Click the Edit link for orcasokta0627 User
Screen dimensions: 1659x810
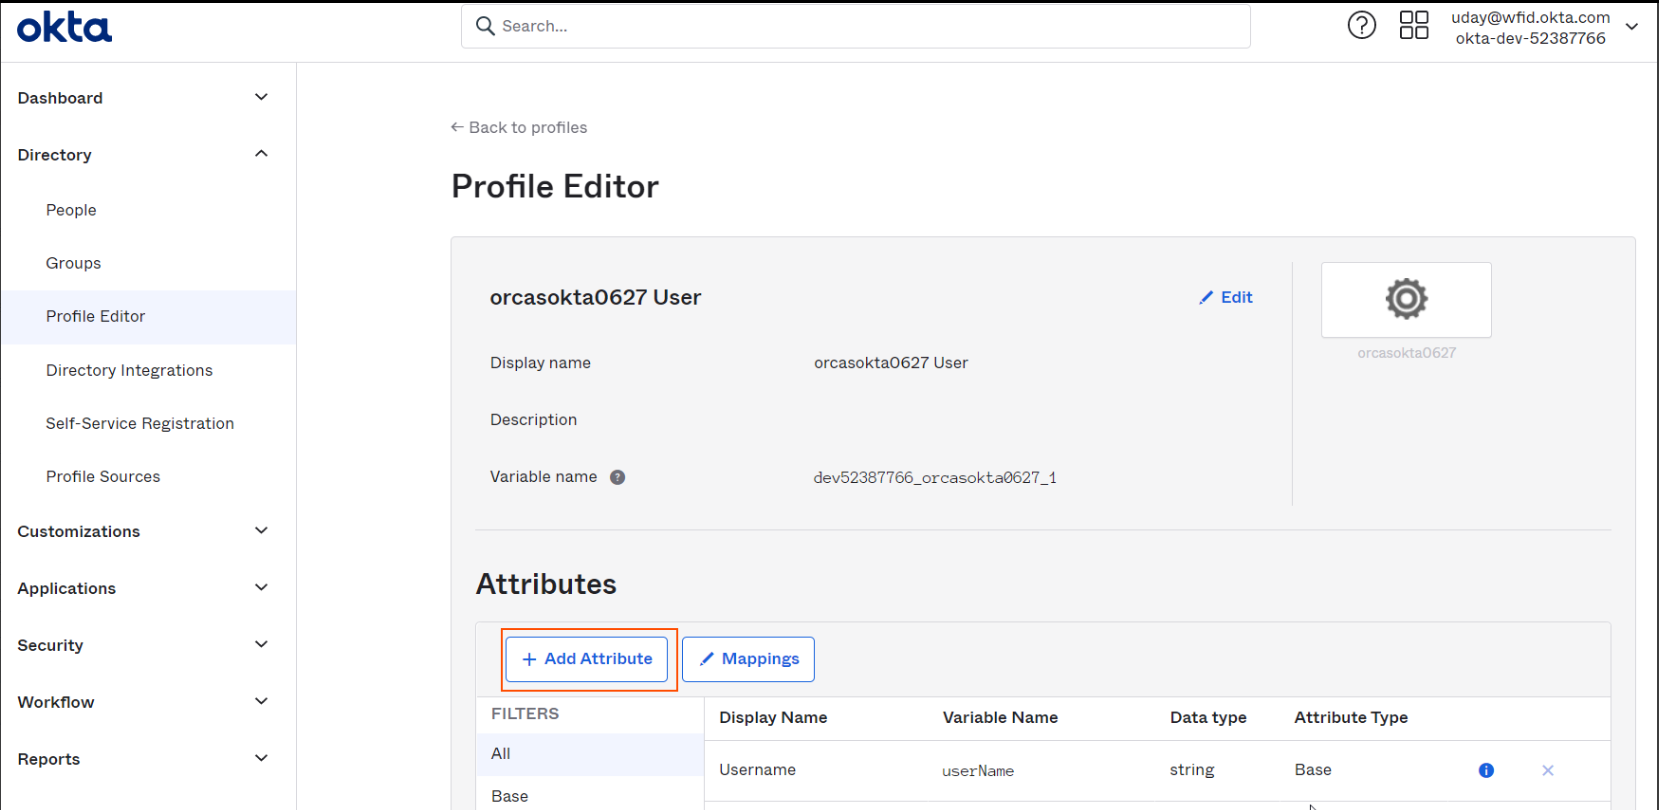click(1226, 297)
